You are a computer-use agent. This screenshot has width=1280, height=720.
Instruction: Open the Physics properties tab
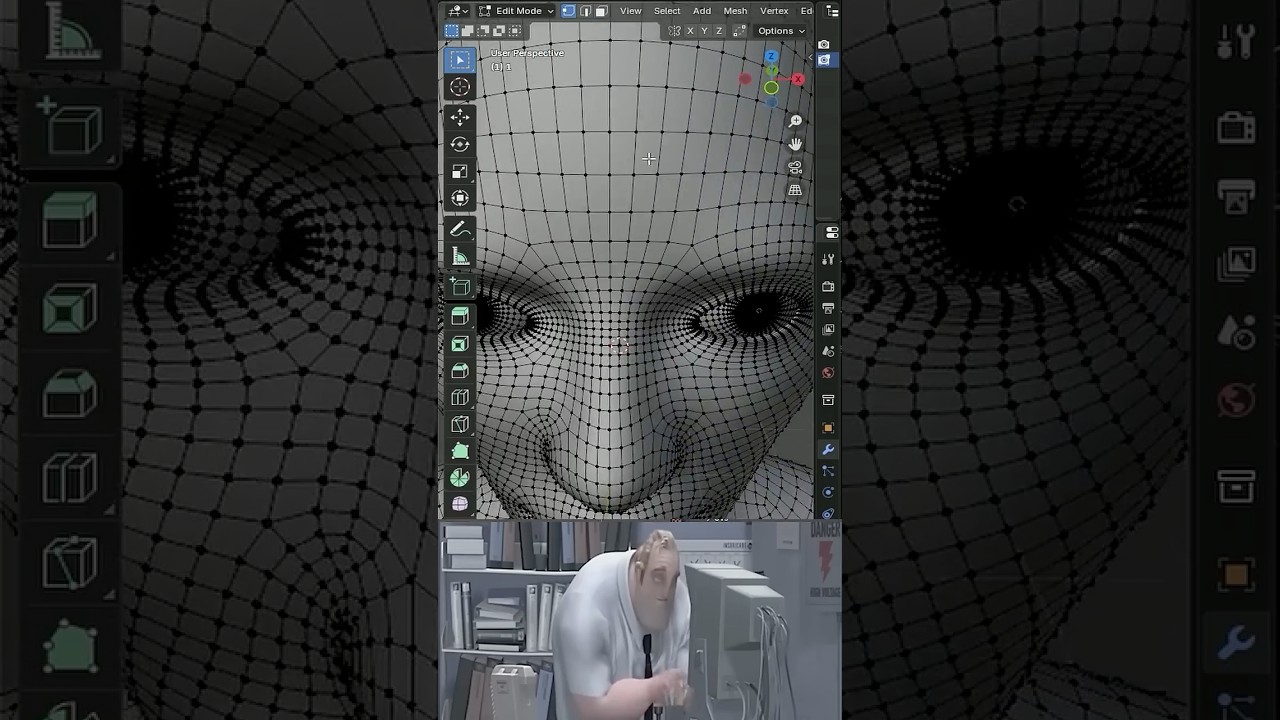[x=828, y=492]
